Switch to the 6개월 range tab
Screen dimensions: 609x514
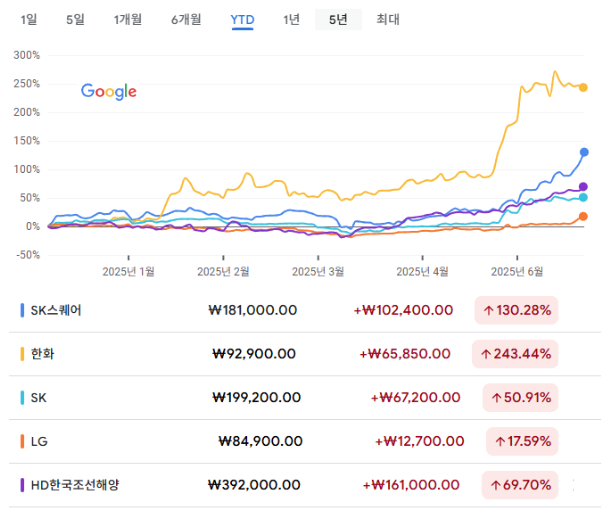(x=186, y=19)
